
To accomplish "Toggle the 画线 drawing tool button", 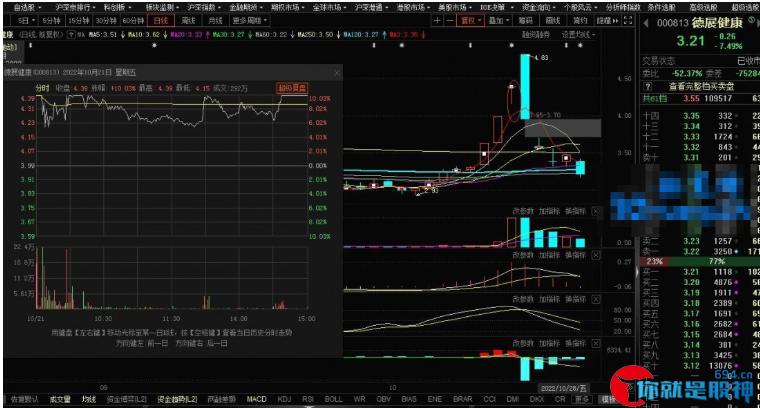I will [553, 20].
